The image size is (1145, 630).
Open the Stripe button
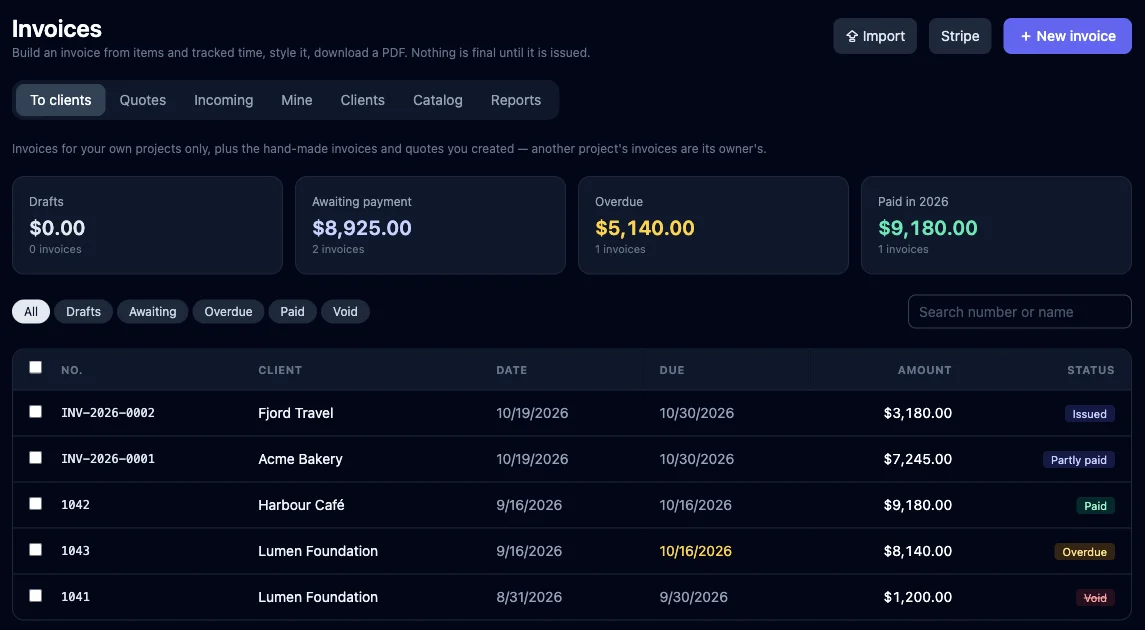point(960,36)
